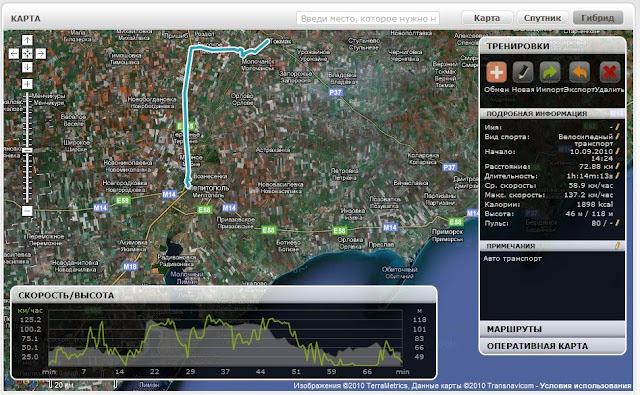Click the orange arrow Экспорт icon
The width and height of the screenshot is (640, 395).
click(580, 72)
